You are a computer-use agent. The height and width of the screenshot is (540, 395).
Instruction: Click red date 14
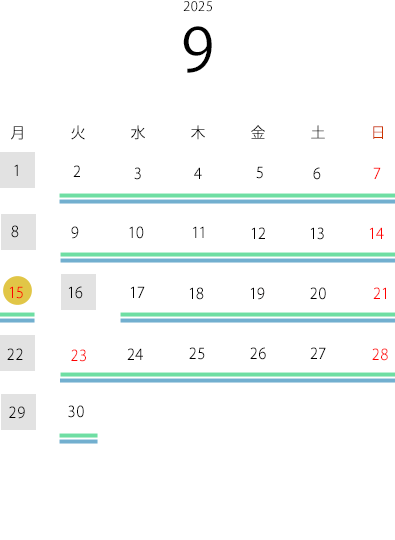[376, 233]
